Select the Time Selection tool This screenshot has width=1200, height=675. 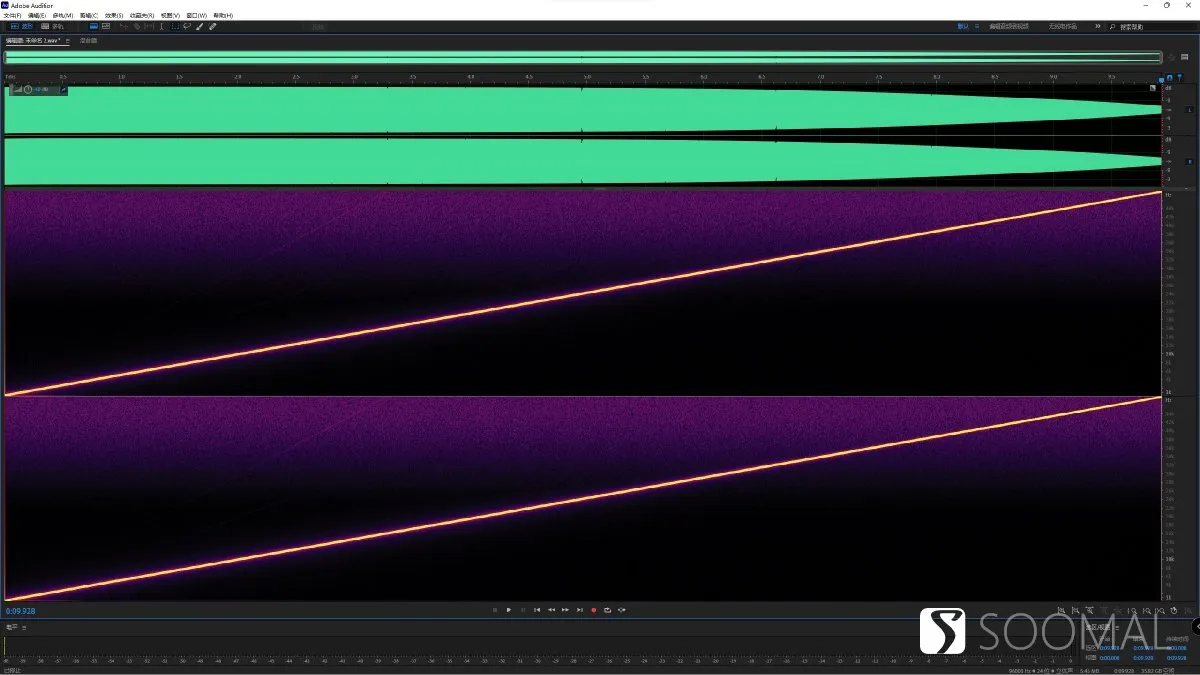point(162,27)
